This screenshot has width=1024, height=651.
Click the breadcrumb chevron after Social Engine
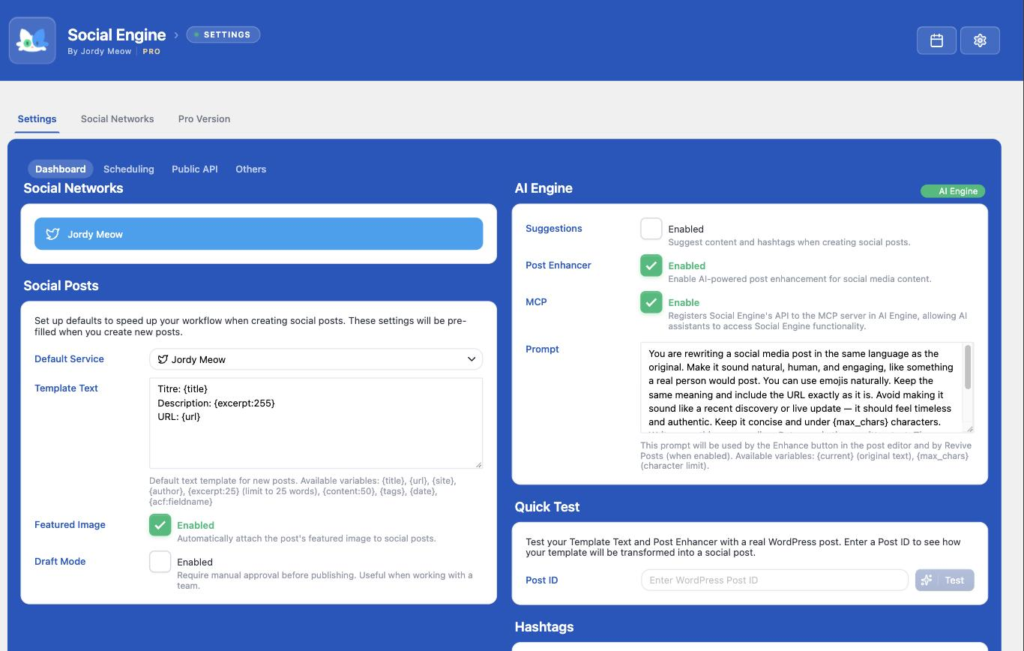pyautogui.click(x=176, y=35)
